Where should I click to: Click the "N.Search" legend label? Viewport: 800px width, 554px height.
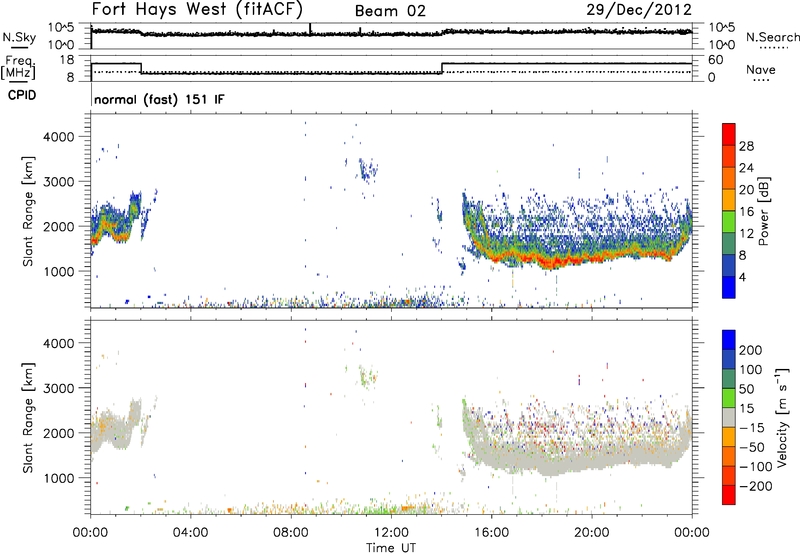coord(772,37)
